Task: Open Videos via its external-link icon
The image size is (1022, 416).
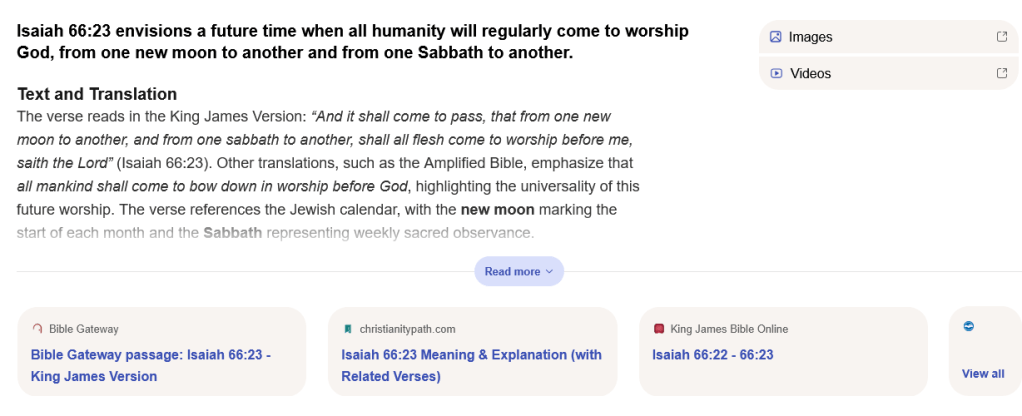Action: click(1002, 73)
